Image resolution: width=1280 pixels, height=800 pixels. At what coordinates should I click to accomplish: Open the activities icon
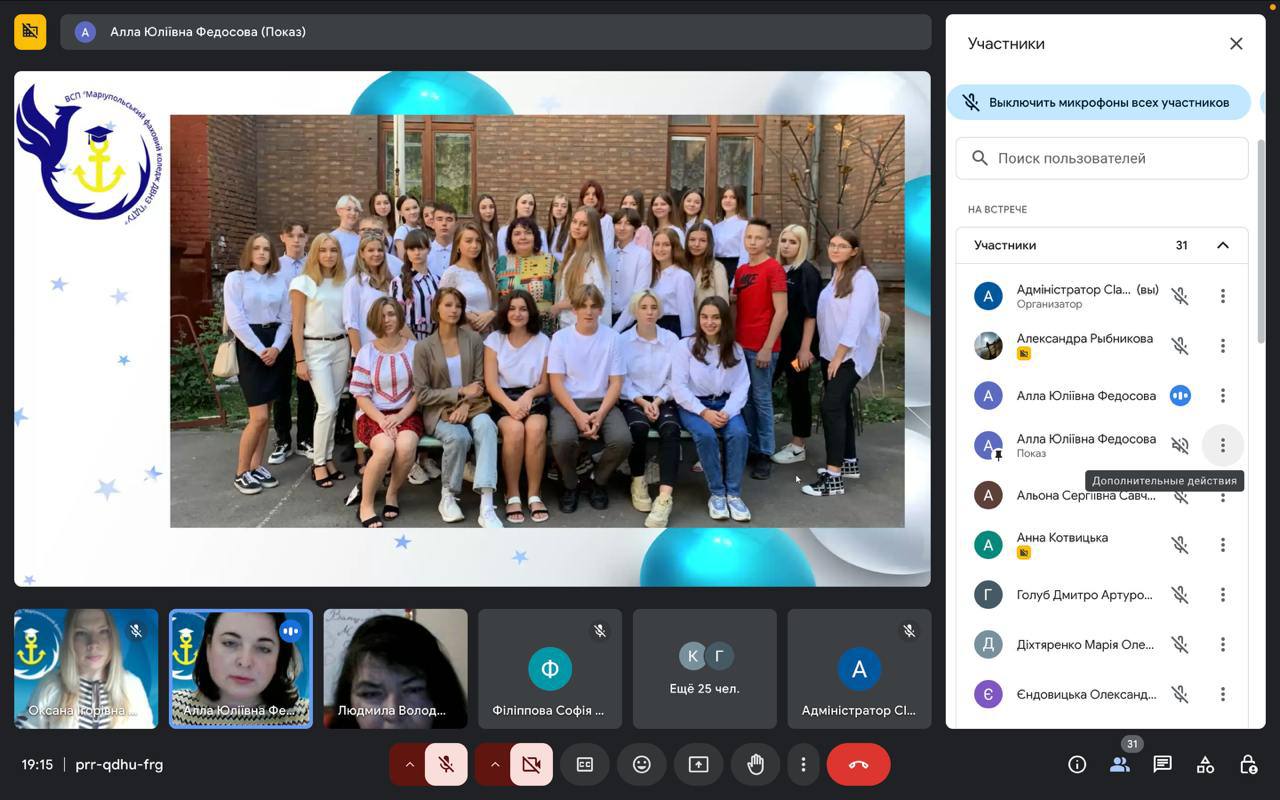tap(1205, 764)
